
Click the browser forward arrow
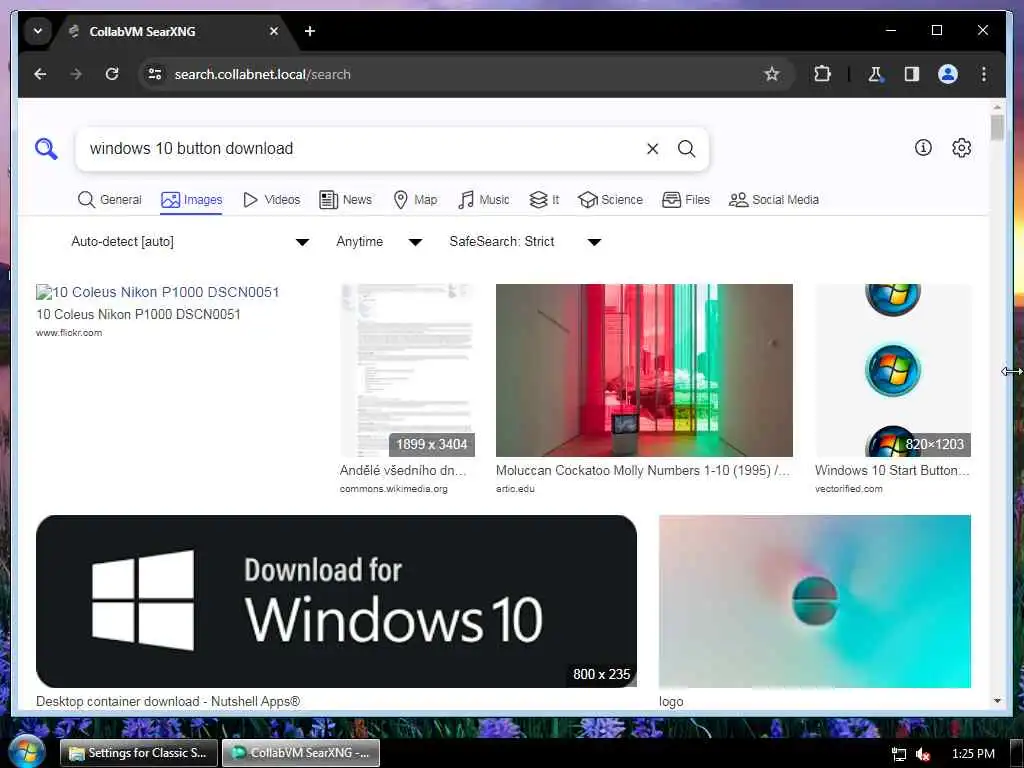[76, 74]
